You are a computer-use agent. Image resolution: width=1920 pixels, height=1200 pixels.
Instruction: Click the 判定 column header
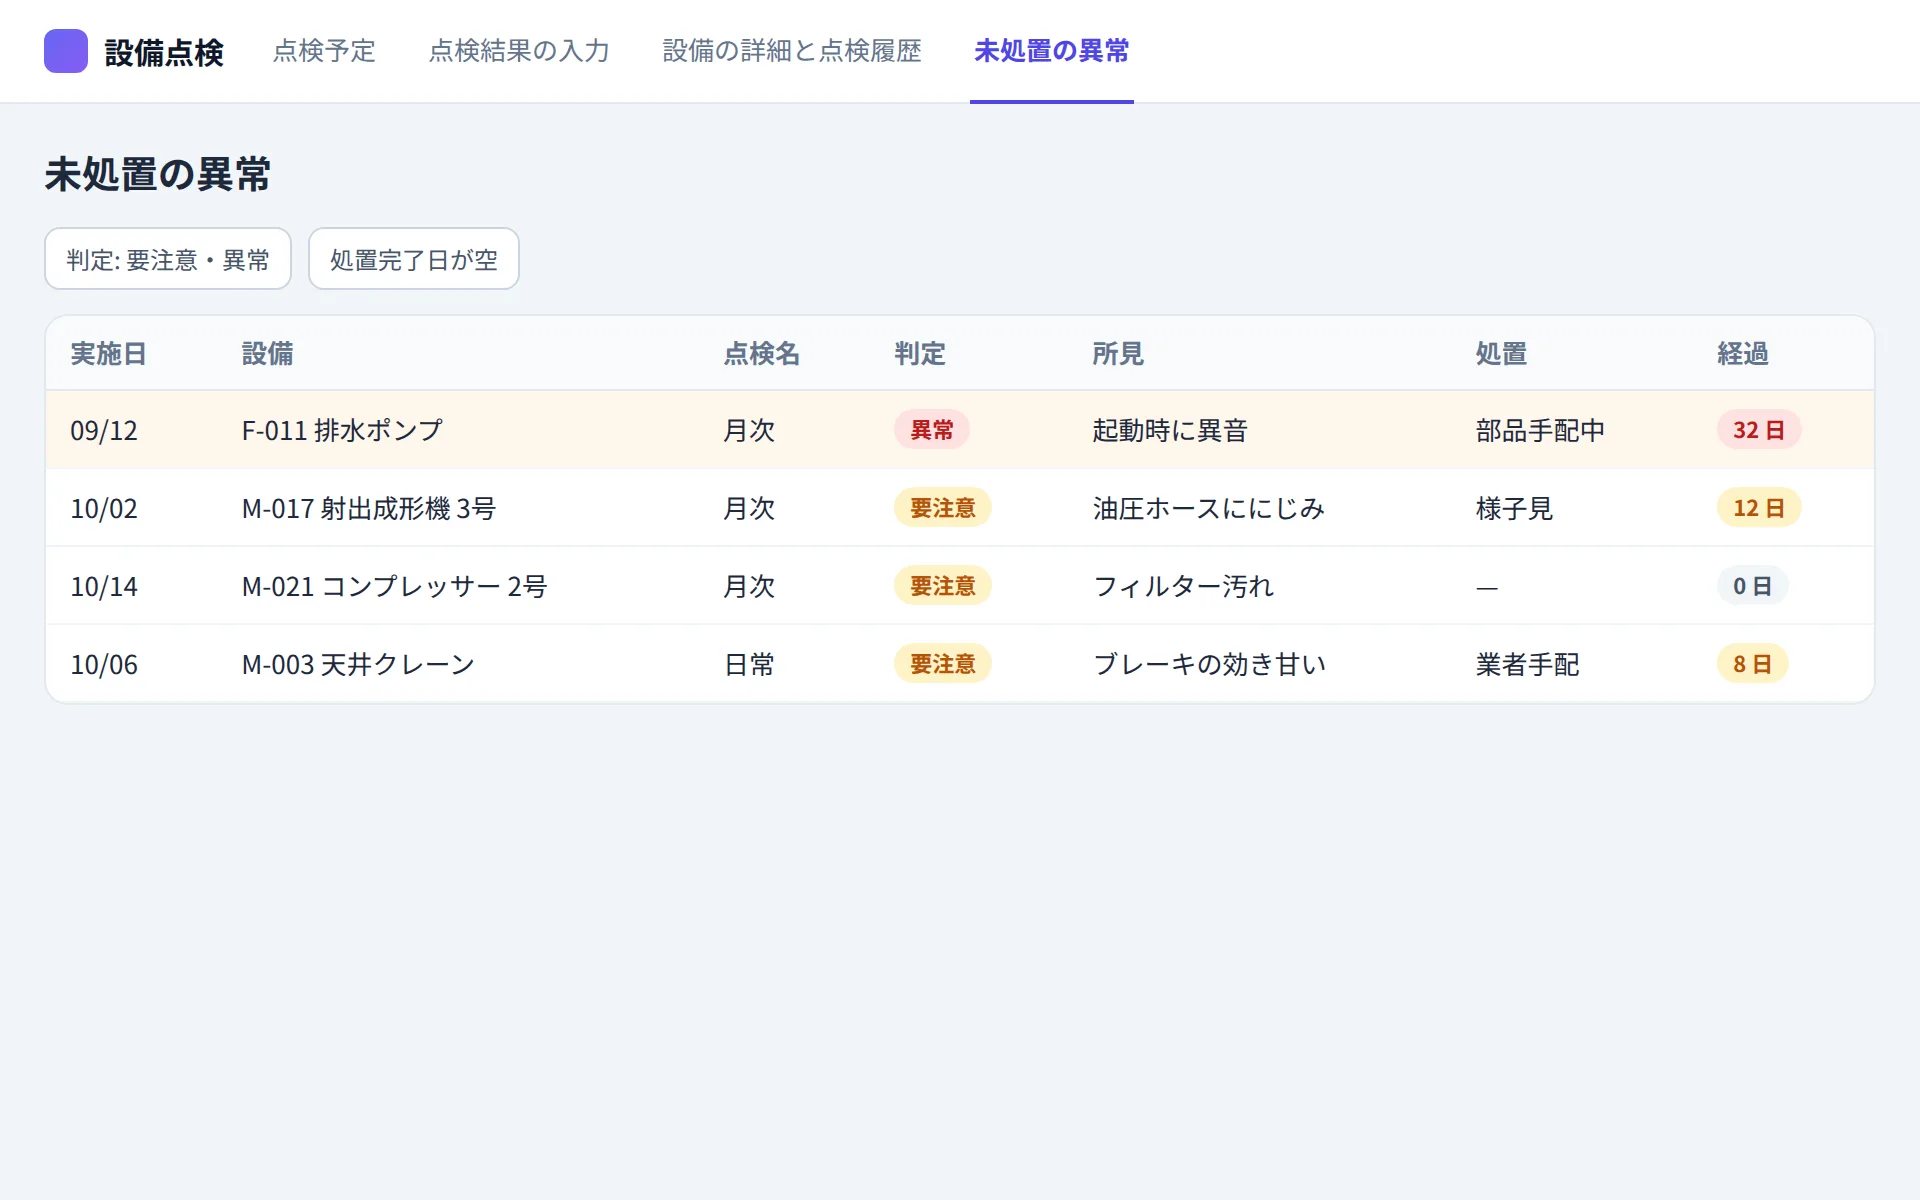coord(919,353)
